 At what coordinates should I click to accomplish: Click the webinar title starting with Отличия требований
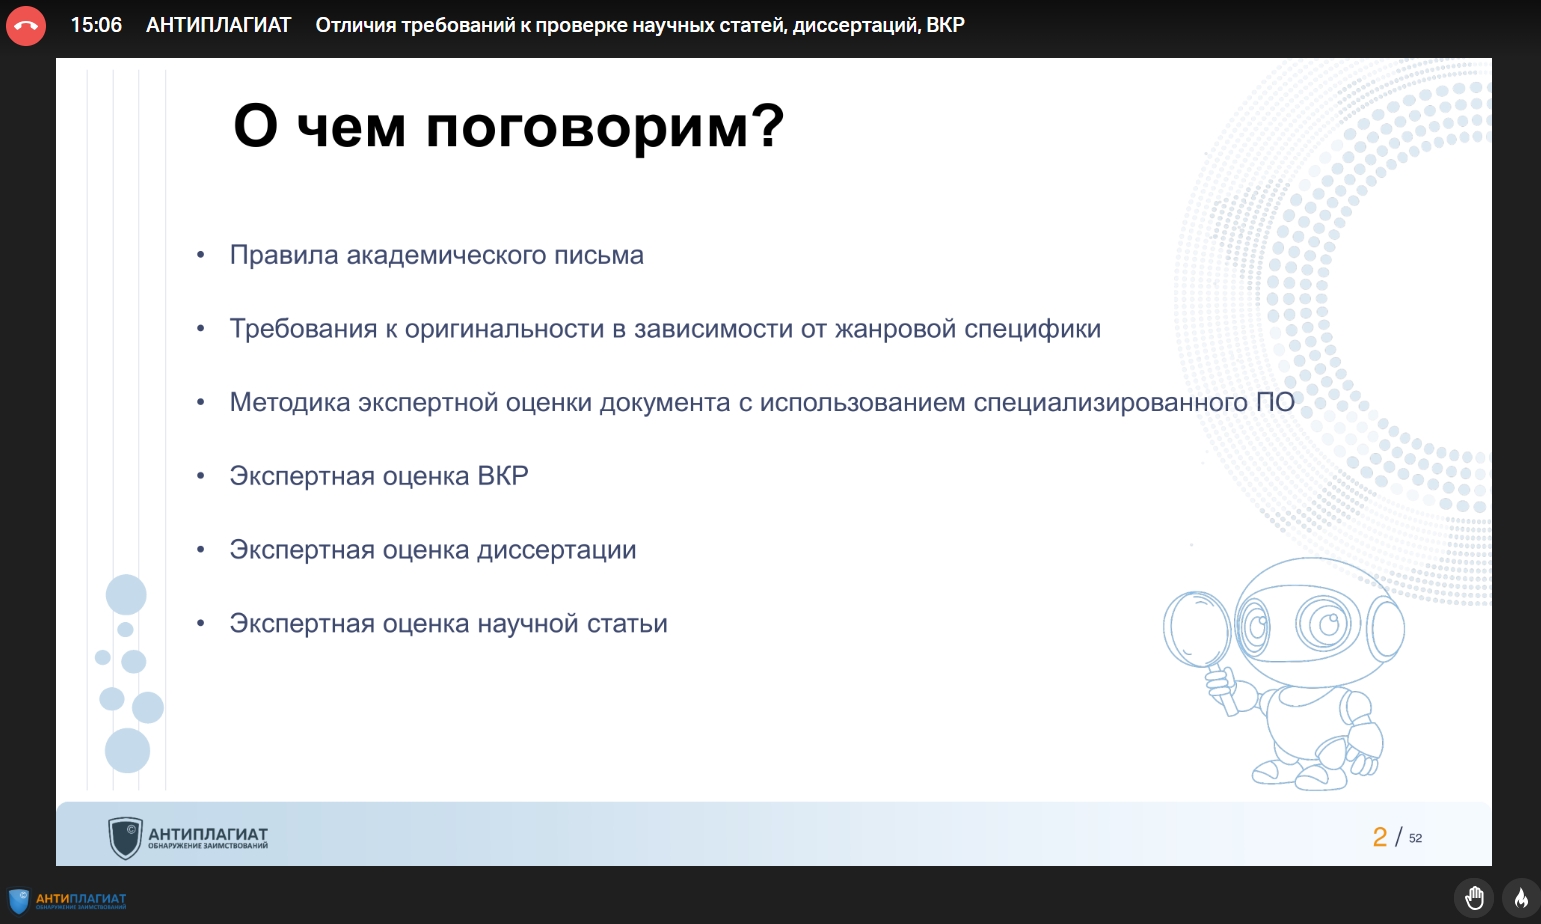(x=640, y=25)
